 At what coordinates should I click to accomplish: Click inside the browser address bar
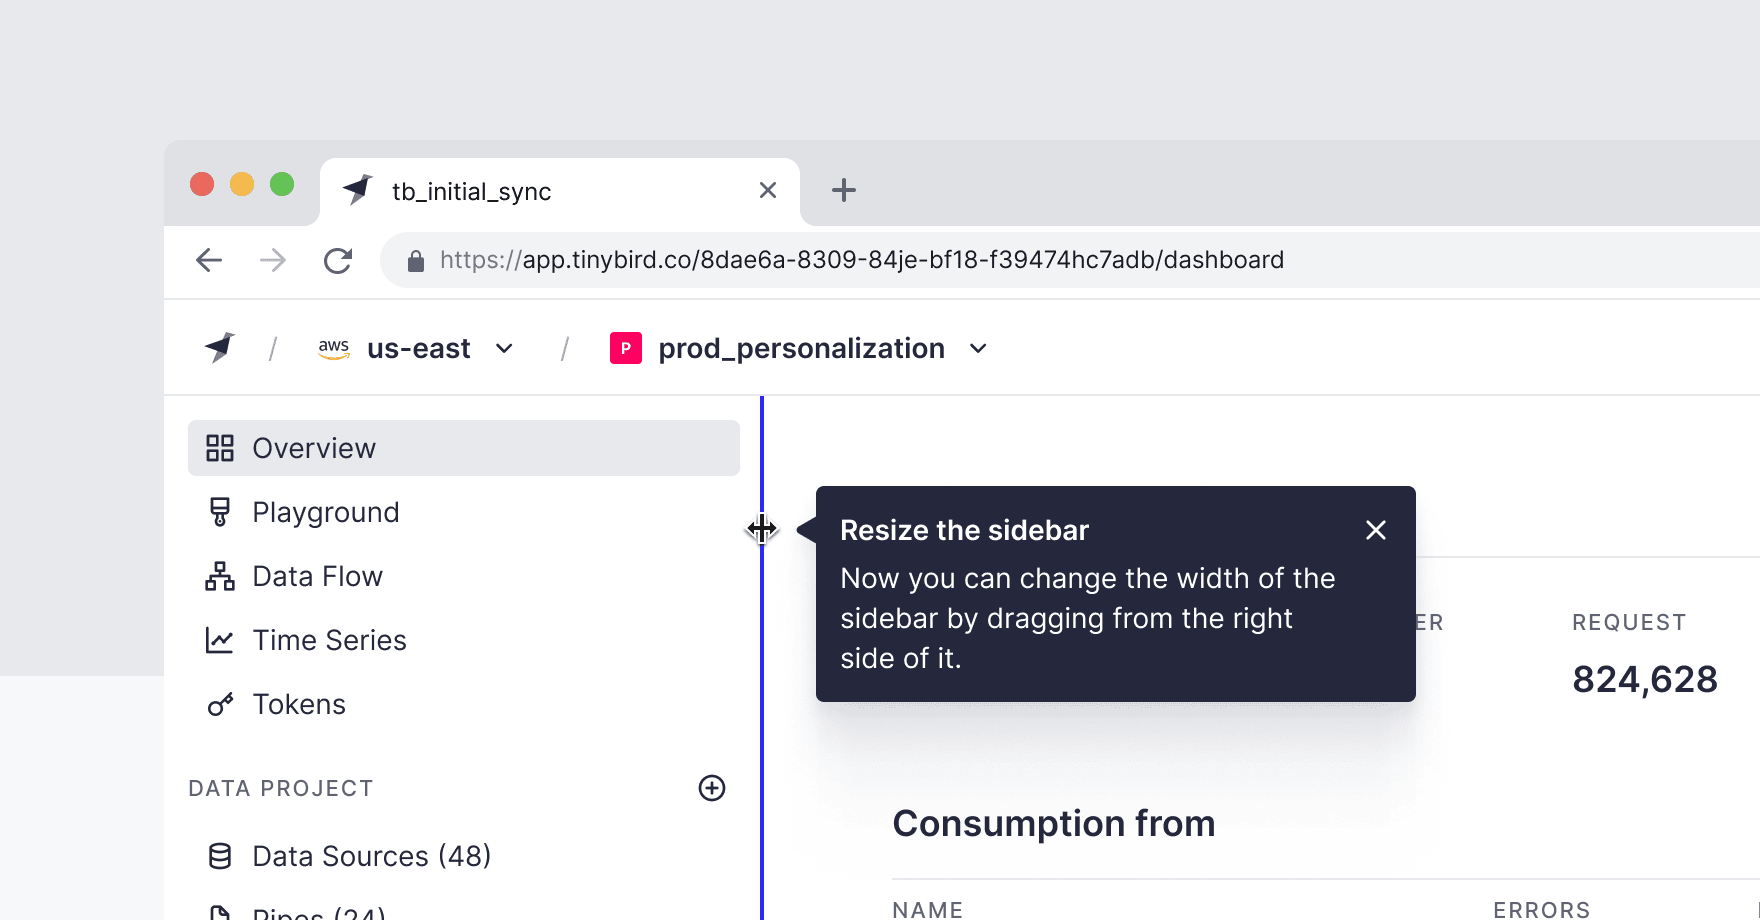point(860,259)
